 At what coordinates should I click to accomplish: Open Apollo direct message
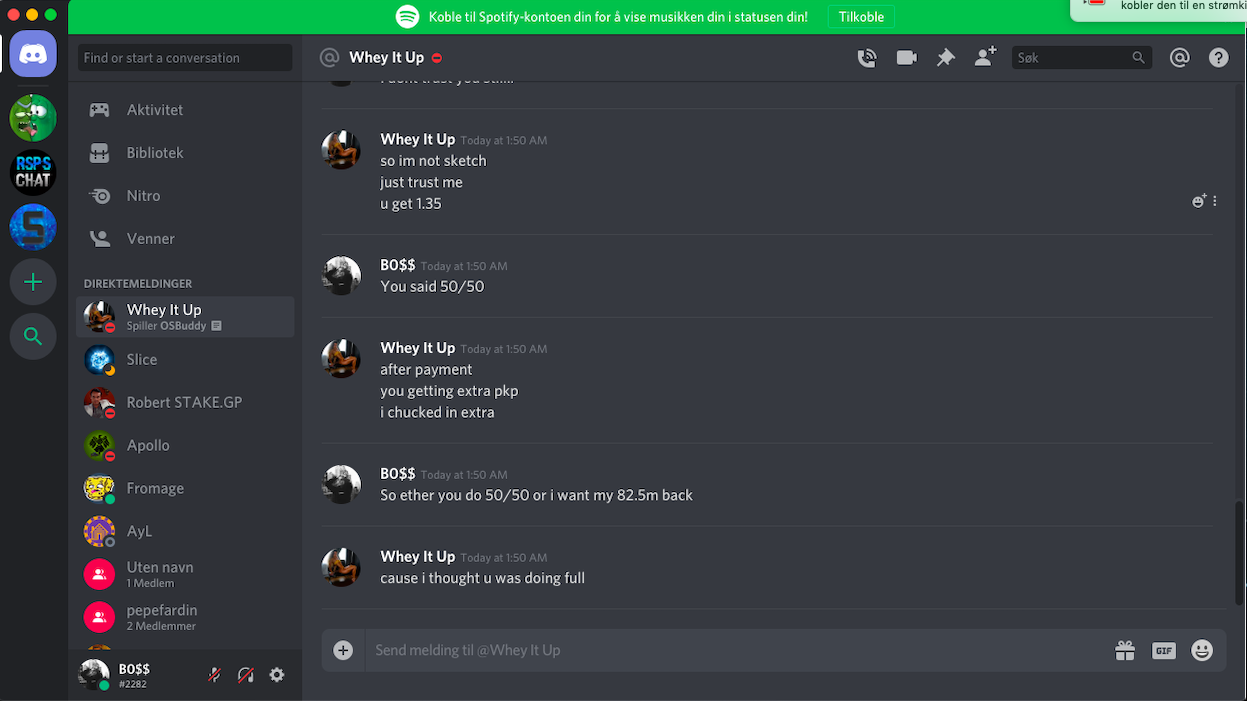click(185, 445)
